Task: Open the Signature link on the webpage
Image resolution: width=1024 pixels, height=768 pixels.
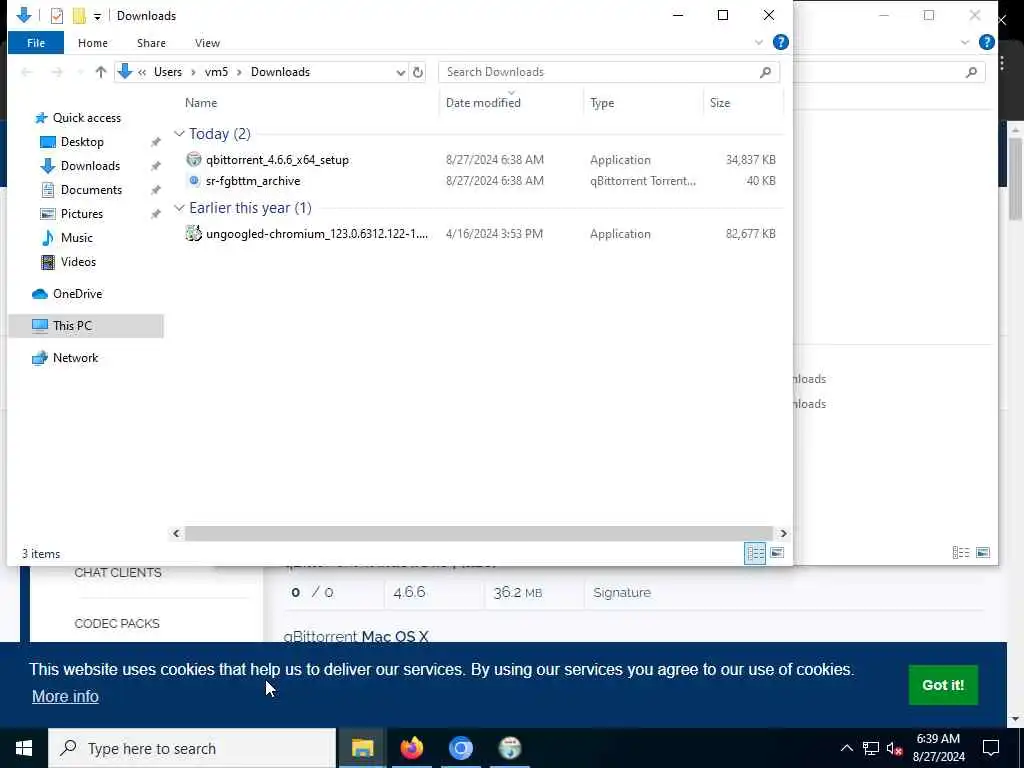Action: coord(622,593)
